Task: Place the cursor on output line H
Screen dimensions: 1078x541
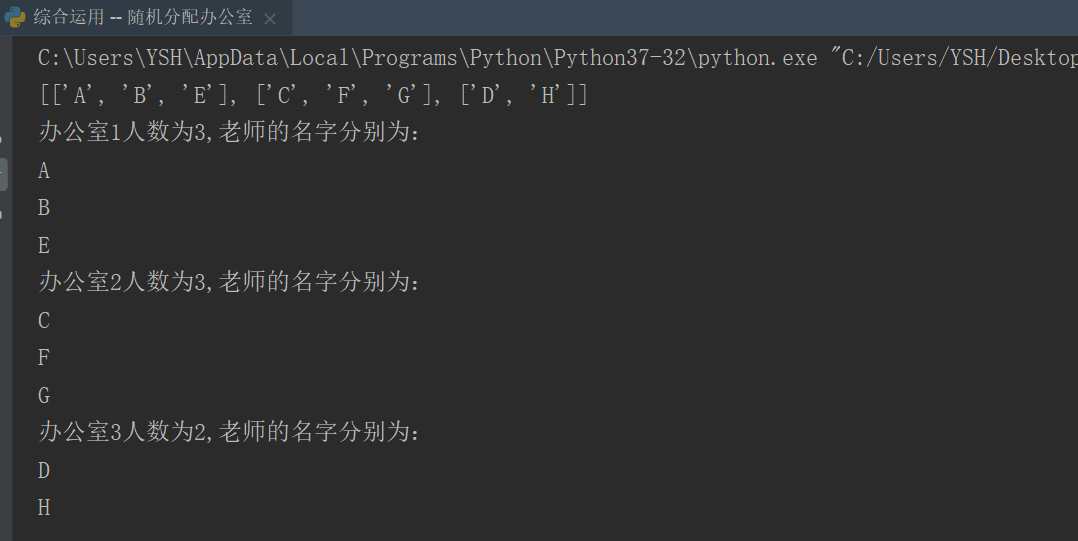Action: 44,507
